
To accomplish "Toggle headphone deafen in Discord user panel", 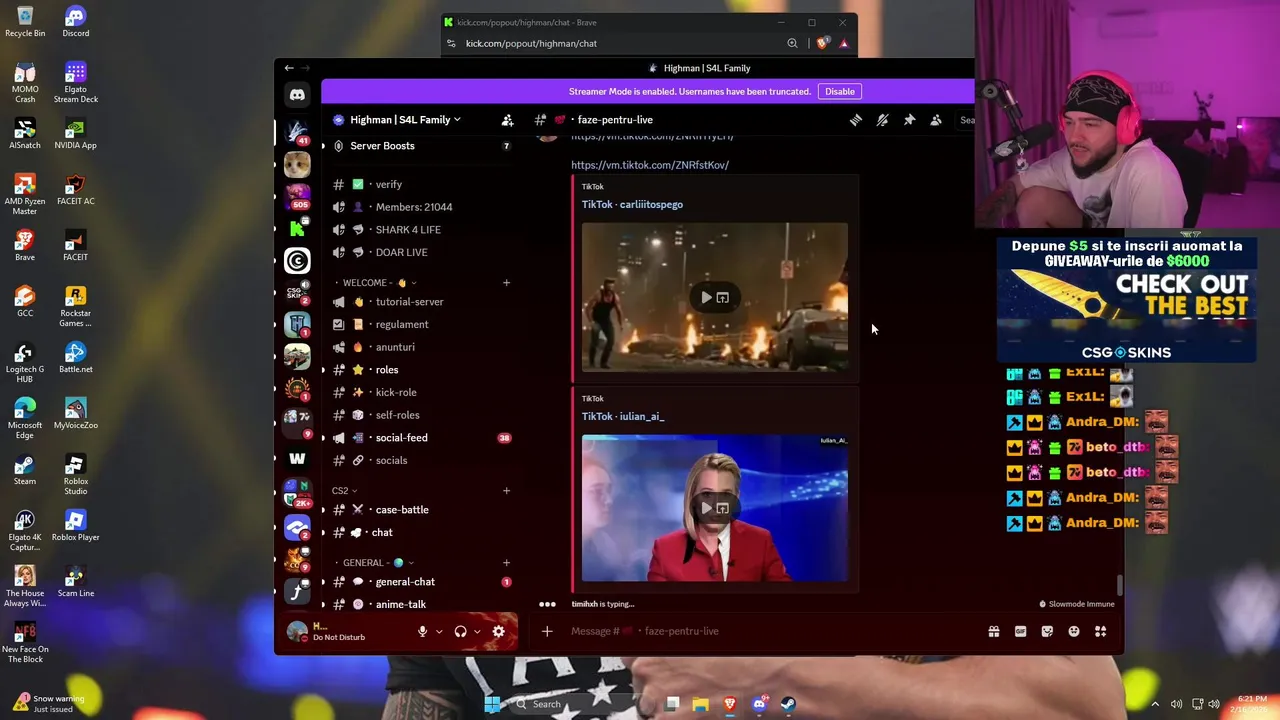I will (460, 631).
